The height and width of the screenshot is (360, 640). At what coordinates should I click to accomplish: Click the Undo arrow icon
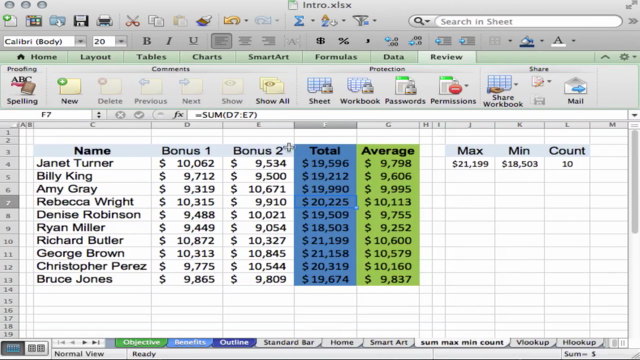click(232, 21)
